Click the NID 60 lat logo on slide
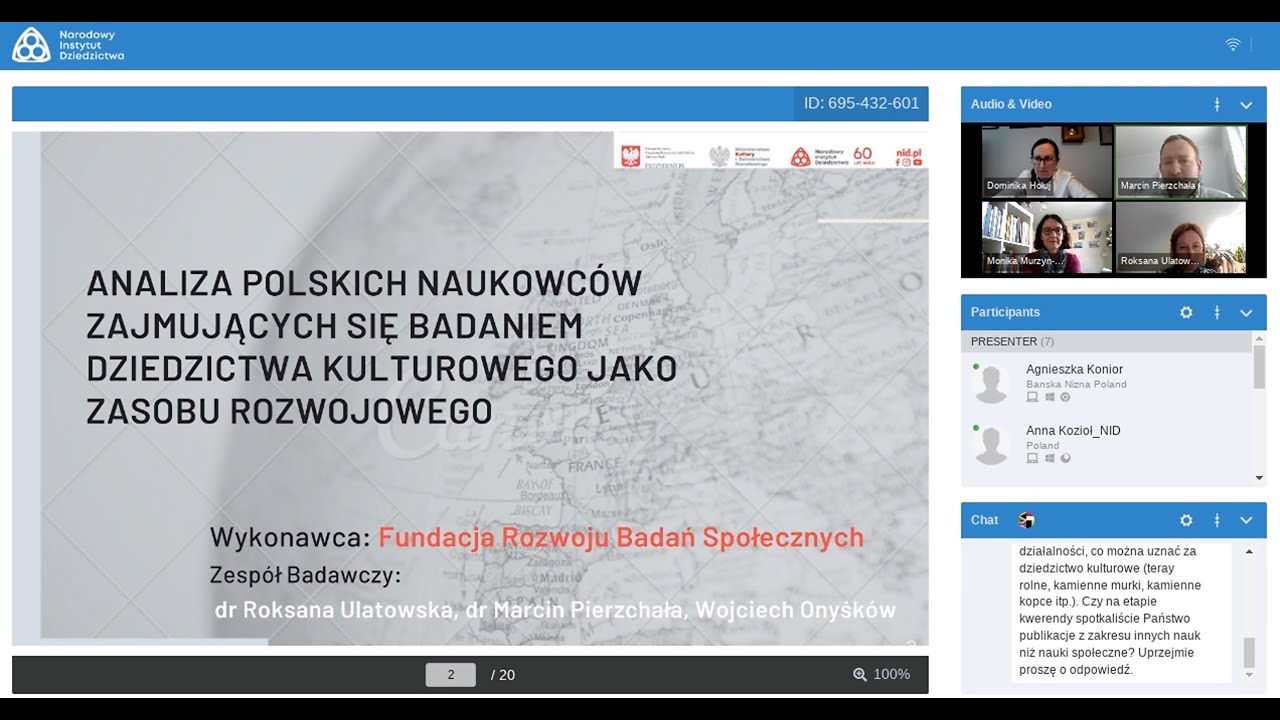This screenshot has height=720, width=1280. coord(832,156)
